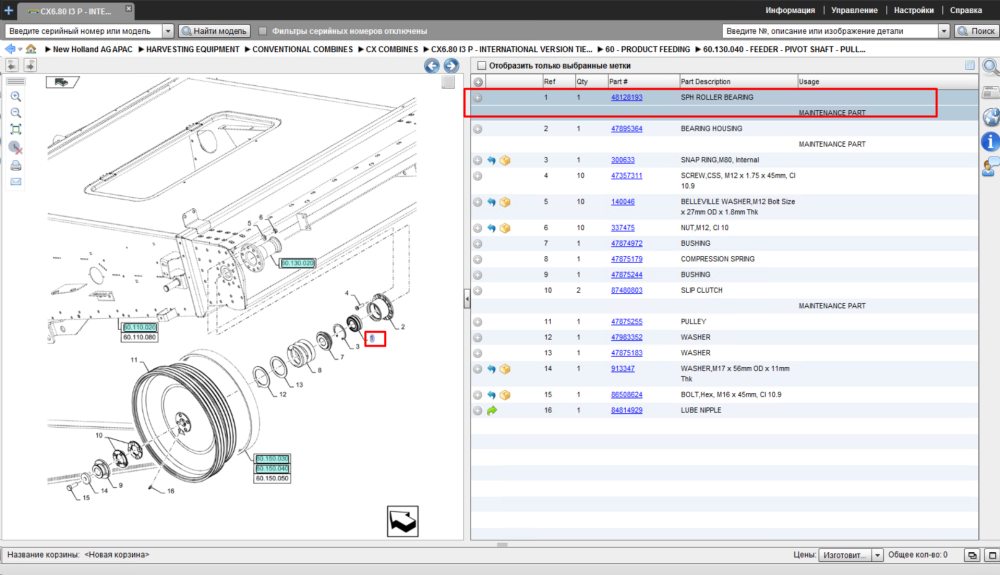
Task: Clear the callout selection tool icon
Action: point(16,148)
